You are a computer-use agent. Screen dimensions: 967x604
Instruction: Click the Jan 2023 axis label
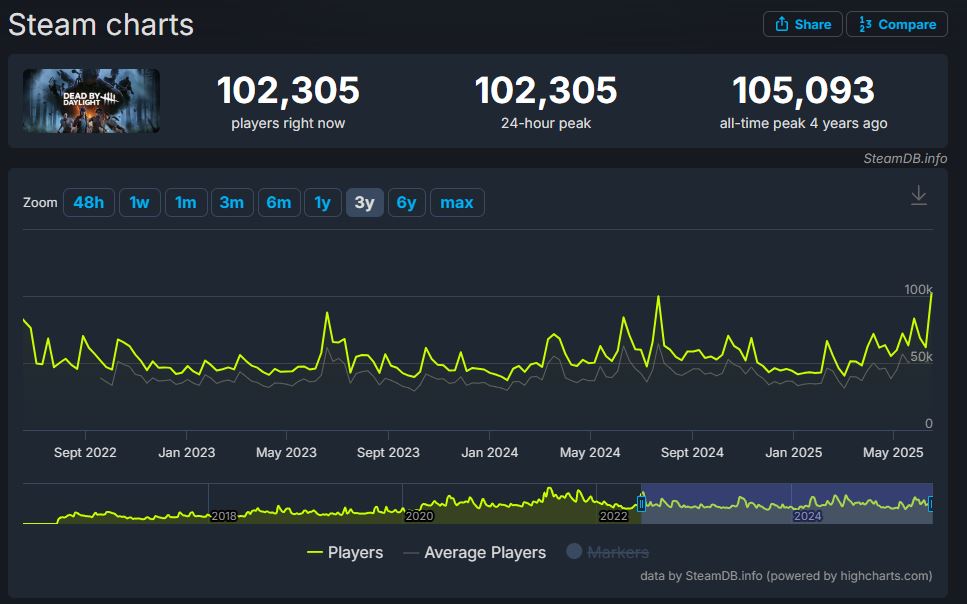(x=187, y=452)
